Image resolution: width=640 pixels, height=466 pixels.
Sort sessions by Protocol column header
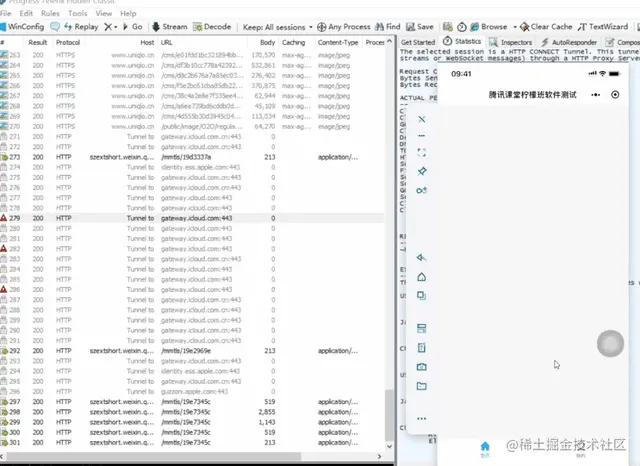coord(68,42)
